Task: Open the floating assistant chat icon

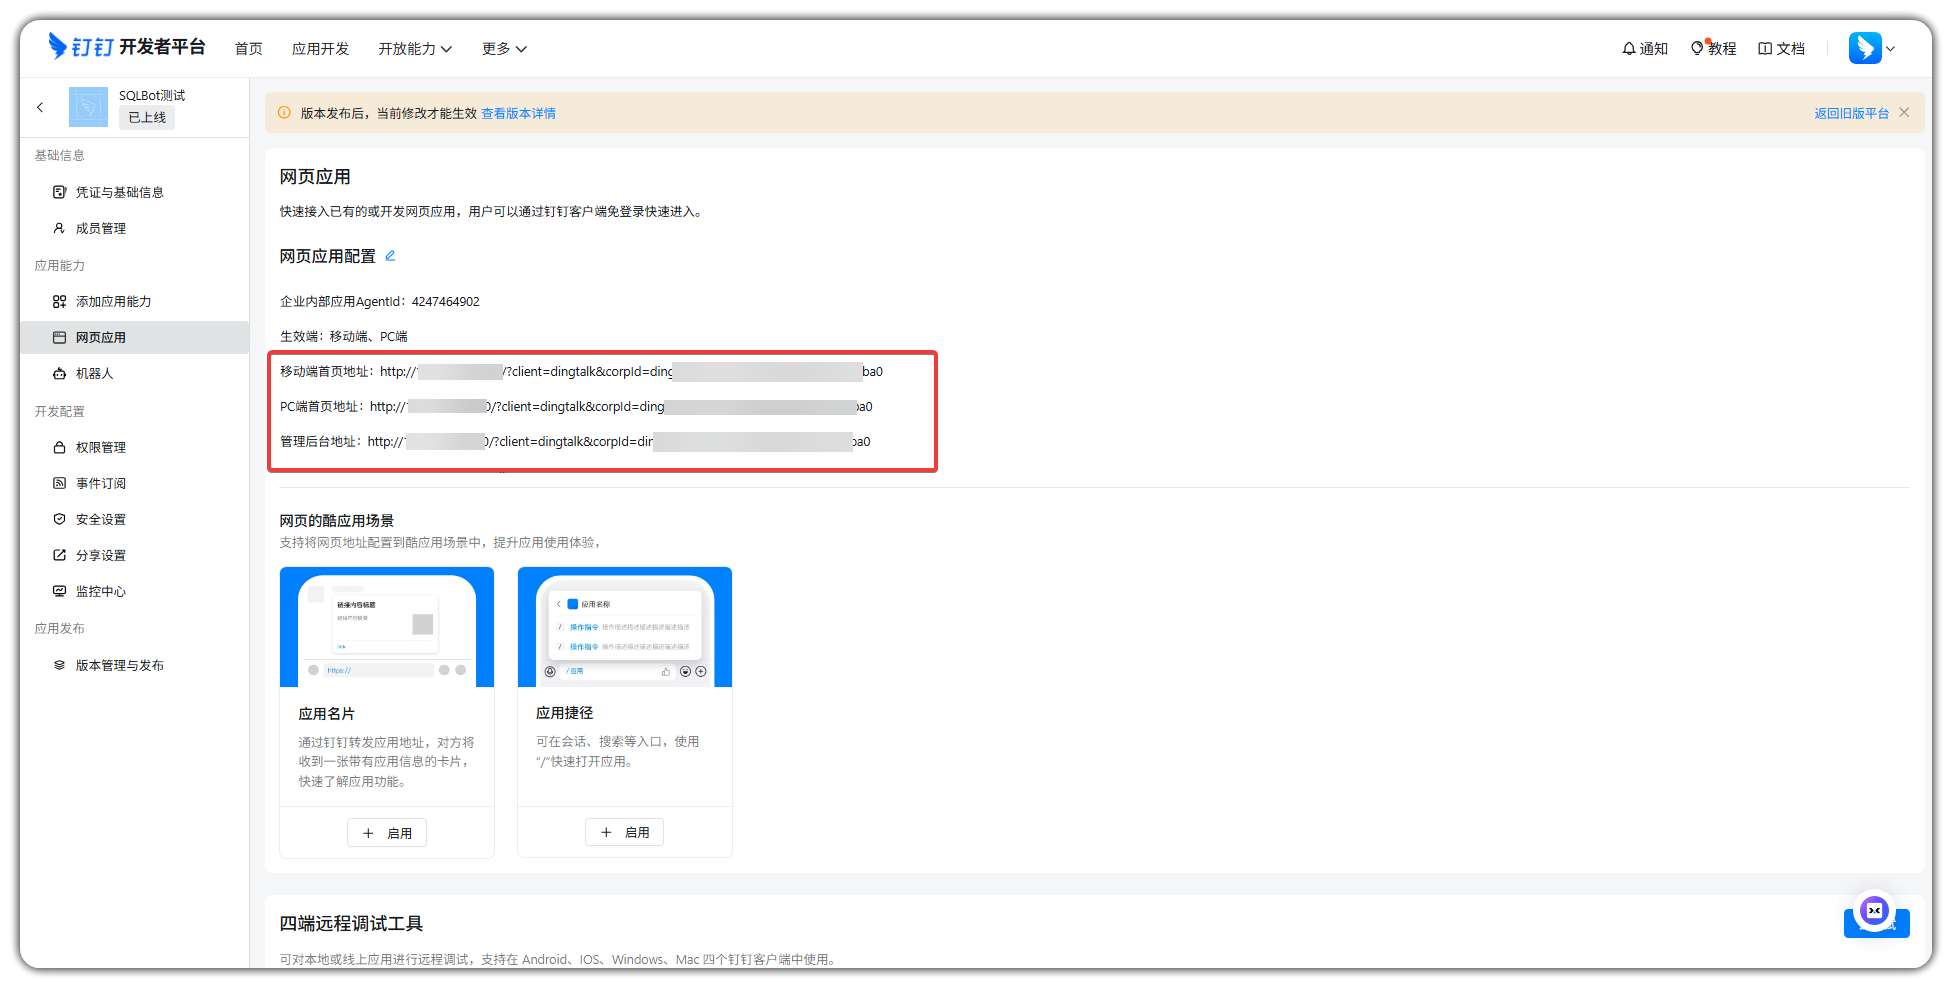Action: click(x=1874, y=911)
